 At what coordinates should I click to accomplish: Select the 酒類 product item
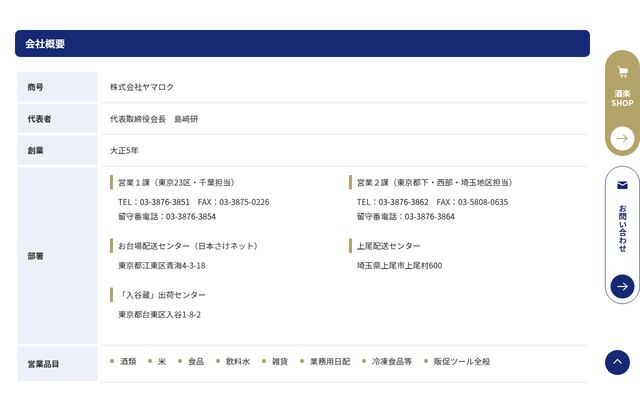point(128,361)
